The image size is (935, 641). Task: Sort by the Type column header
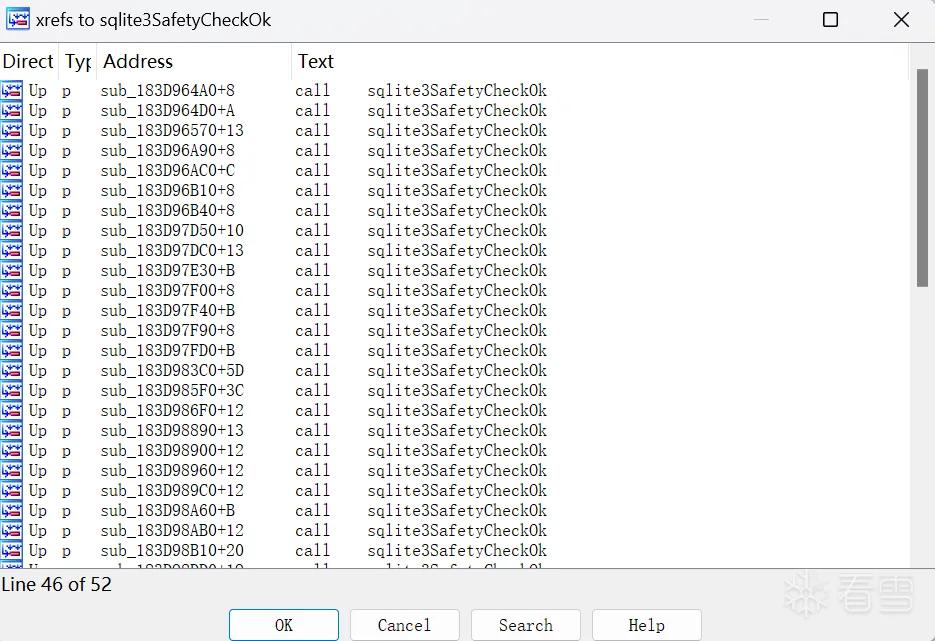coord(78,61)
